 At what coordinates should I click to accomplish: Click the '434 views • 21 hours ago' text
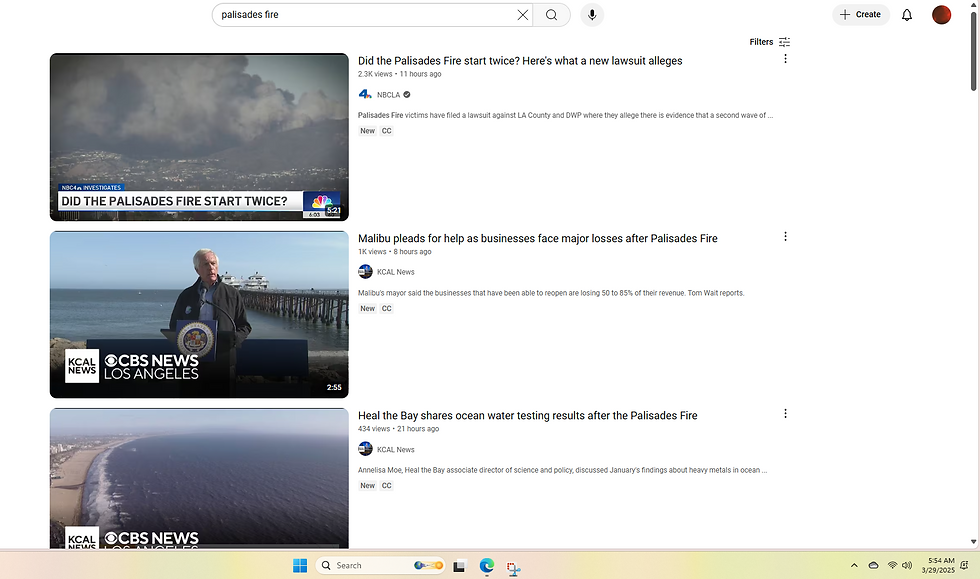coord(398,429)
